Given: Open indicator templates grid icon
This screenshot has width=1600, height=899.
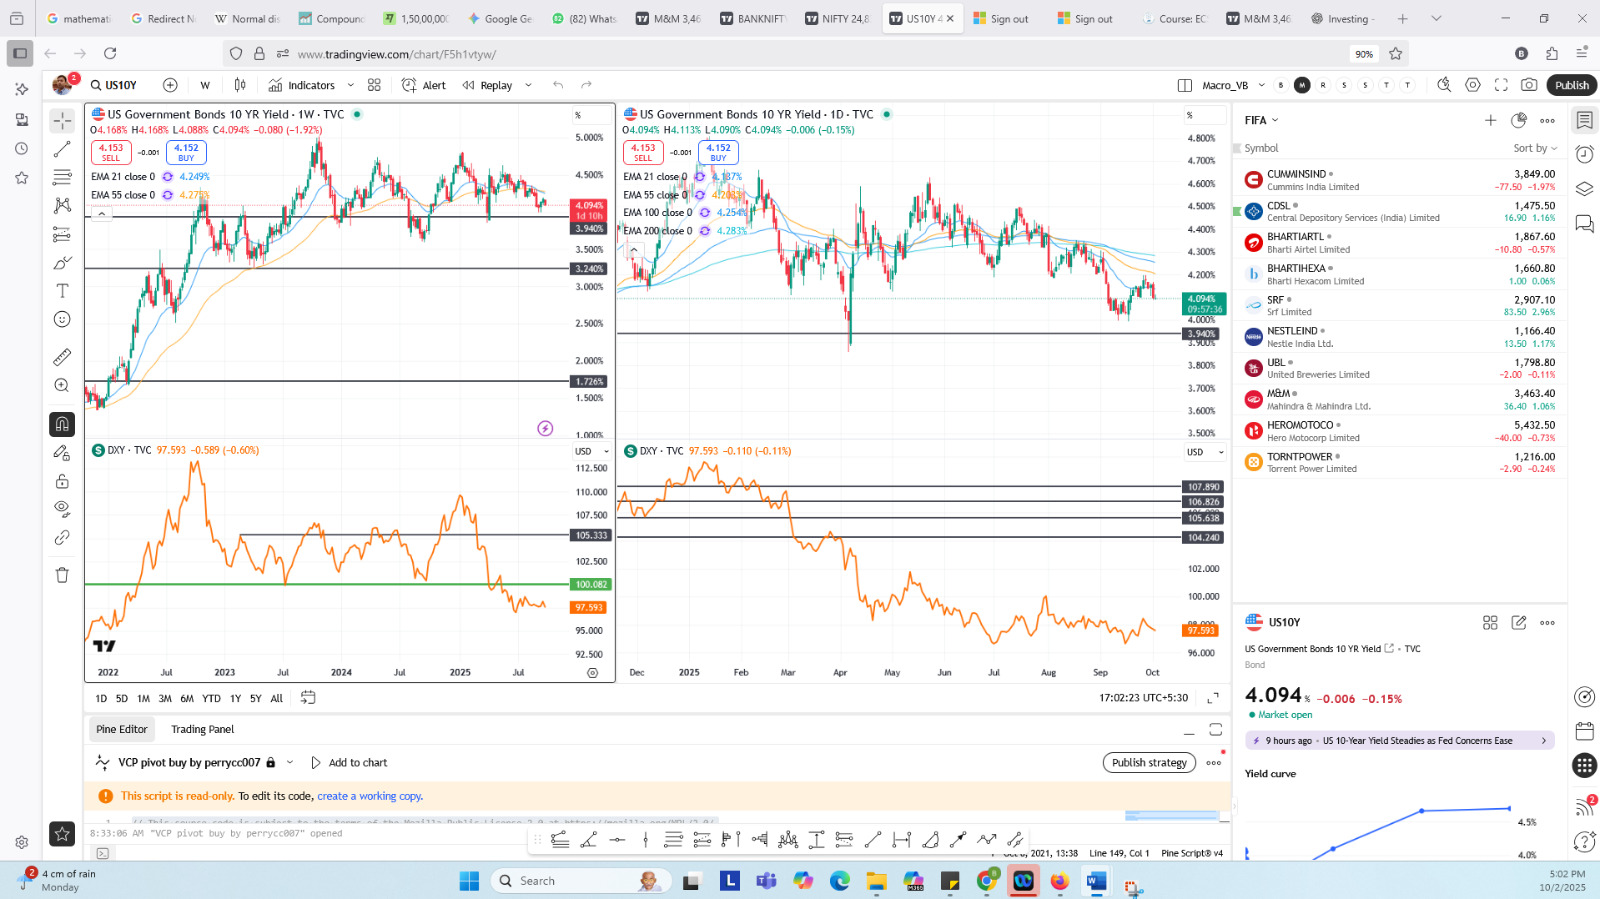Looking at the screenshot, I should coord(374,85).
